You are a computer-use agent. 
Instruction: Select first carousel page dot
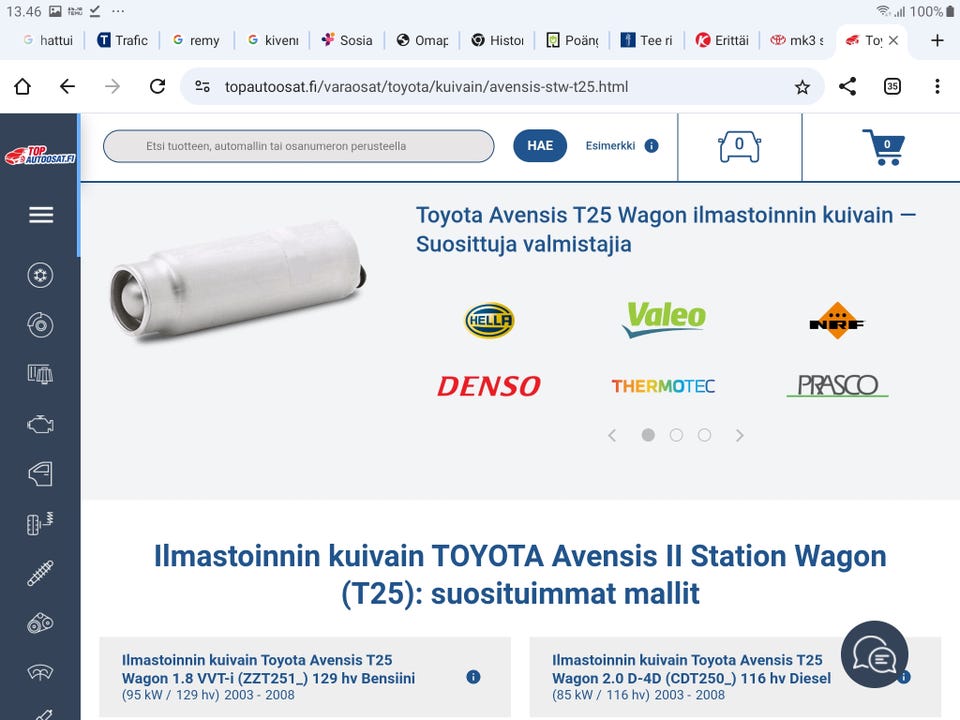point(648,435)
